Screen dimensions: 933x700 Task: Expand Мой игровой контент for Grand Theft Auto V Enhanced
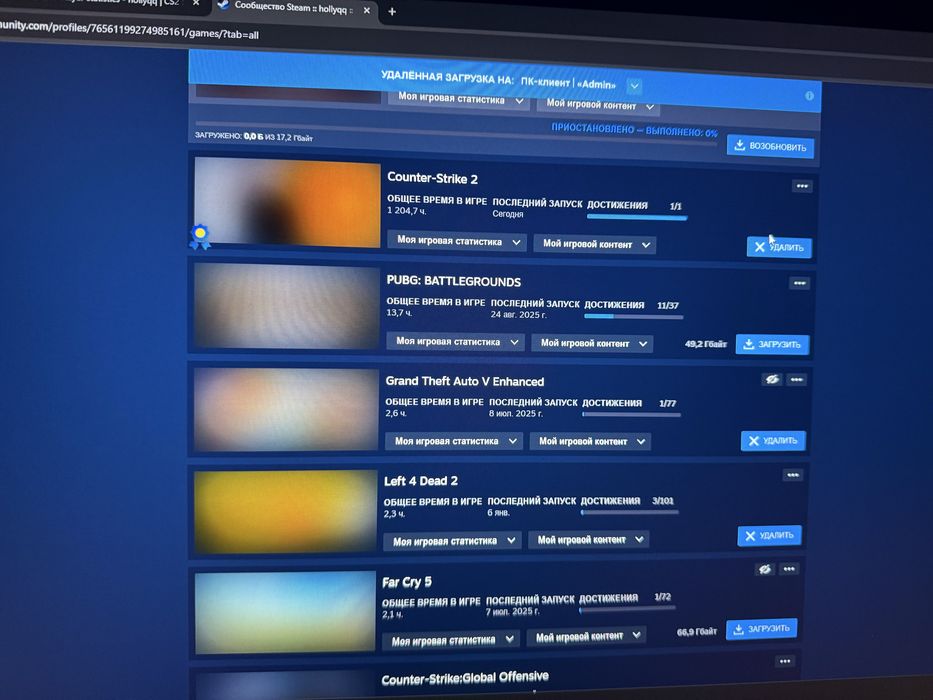click(590, 442)
